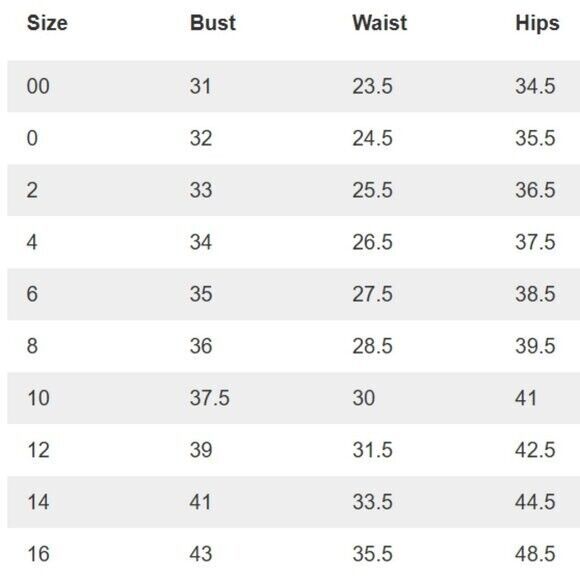Screen dimensions: 580x580
Task: Click bust value 33 for size 2
Action: [x=201, y=190]
